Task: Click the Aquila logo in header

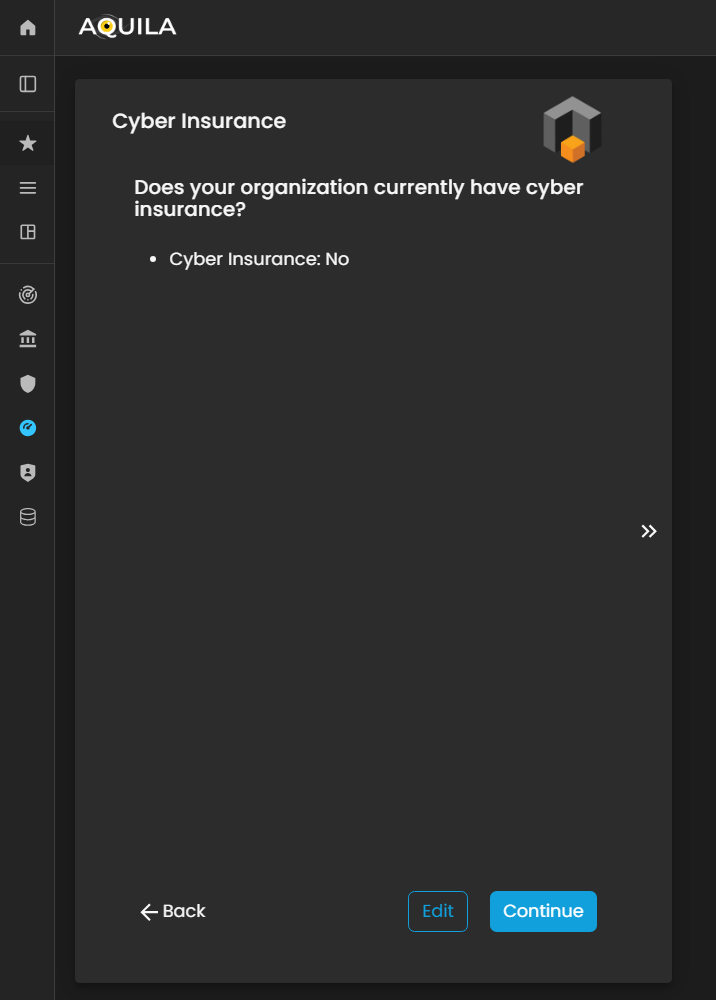Action: click(x=127, y=27)
